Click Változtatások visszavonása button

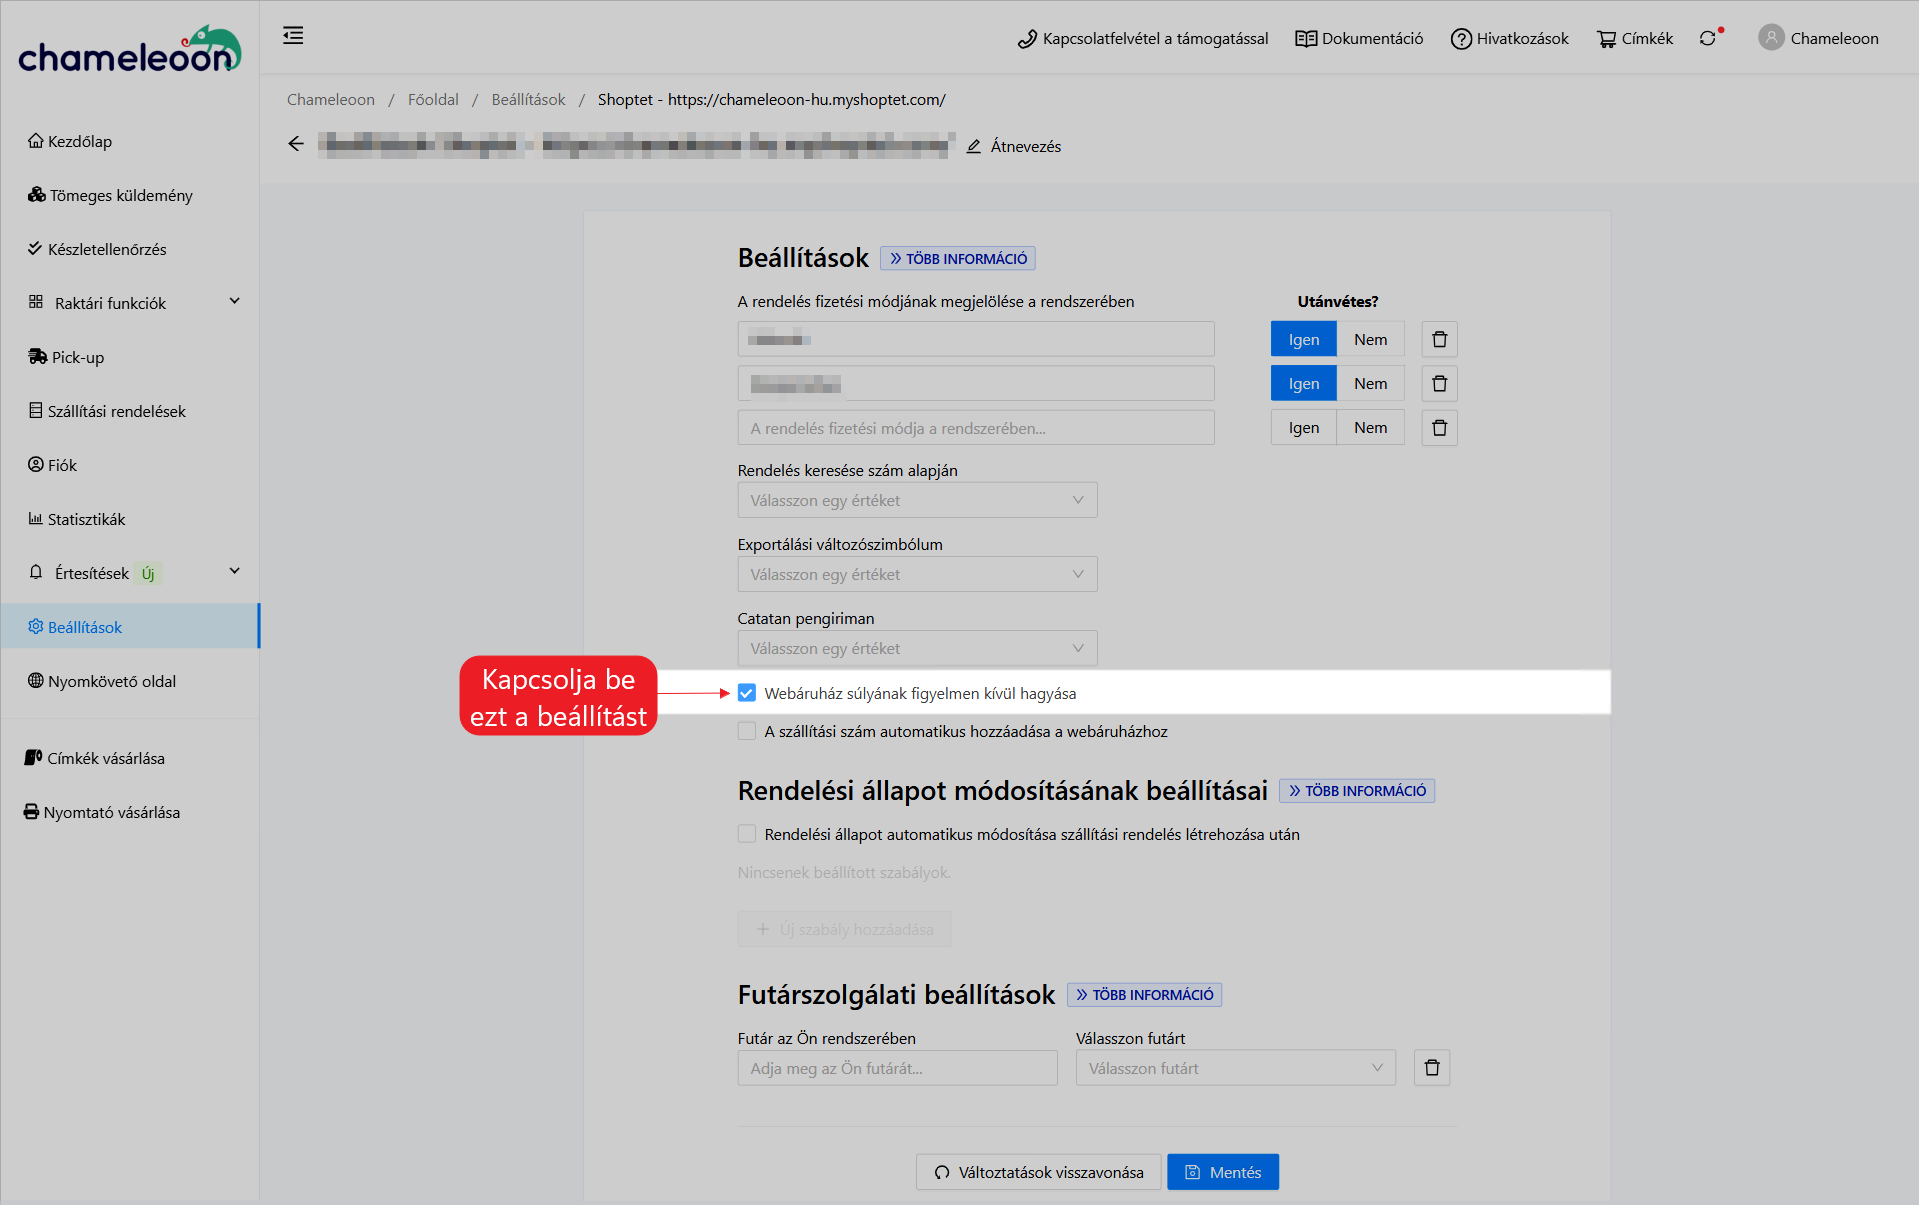1038,1172
